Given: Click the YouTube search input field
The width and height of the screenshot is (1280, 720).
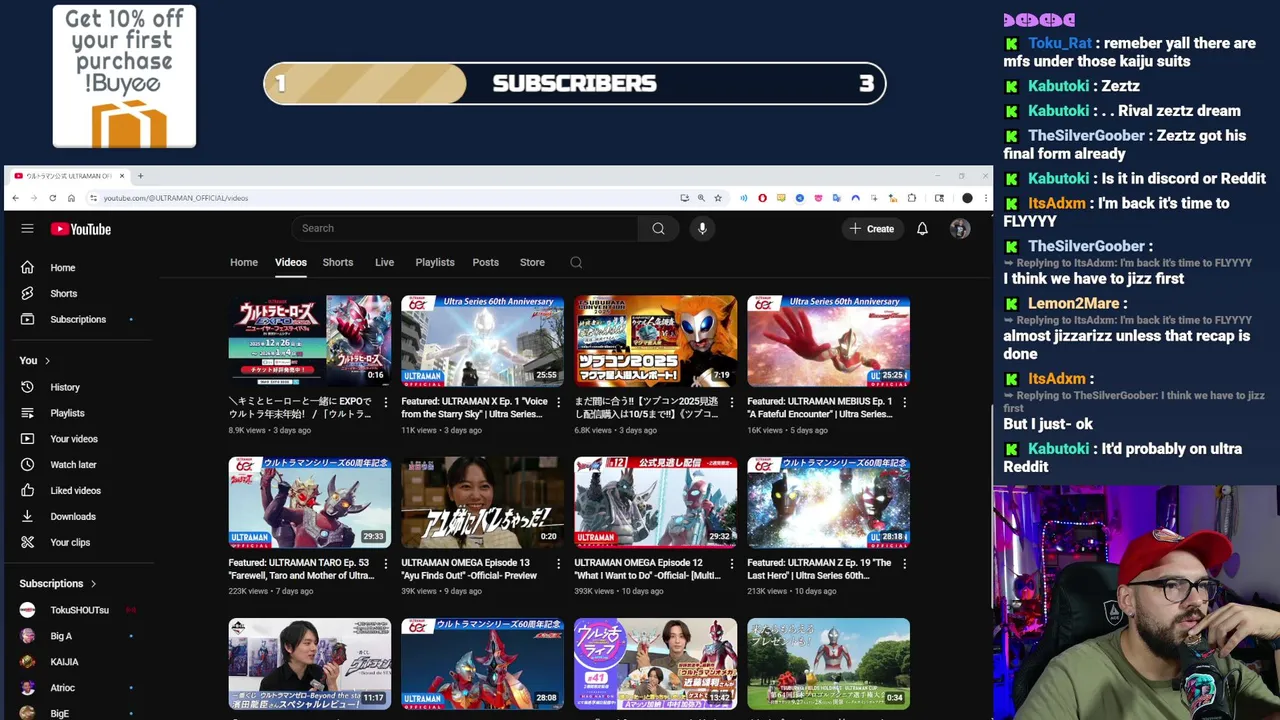Looking at the screenshot, I should coord(465,229).
